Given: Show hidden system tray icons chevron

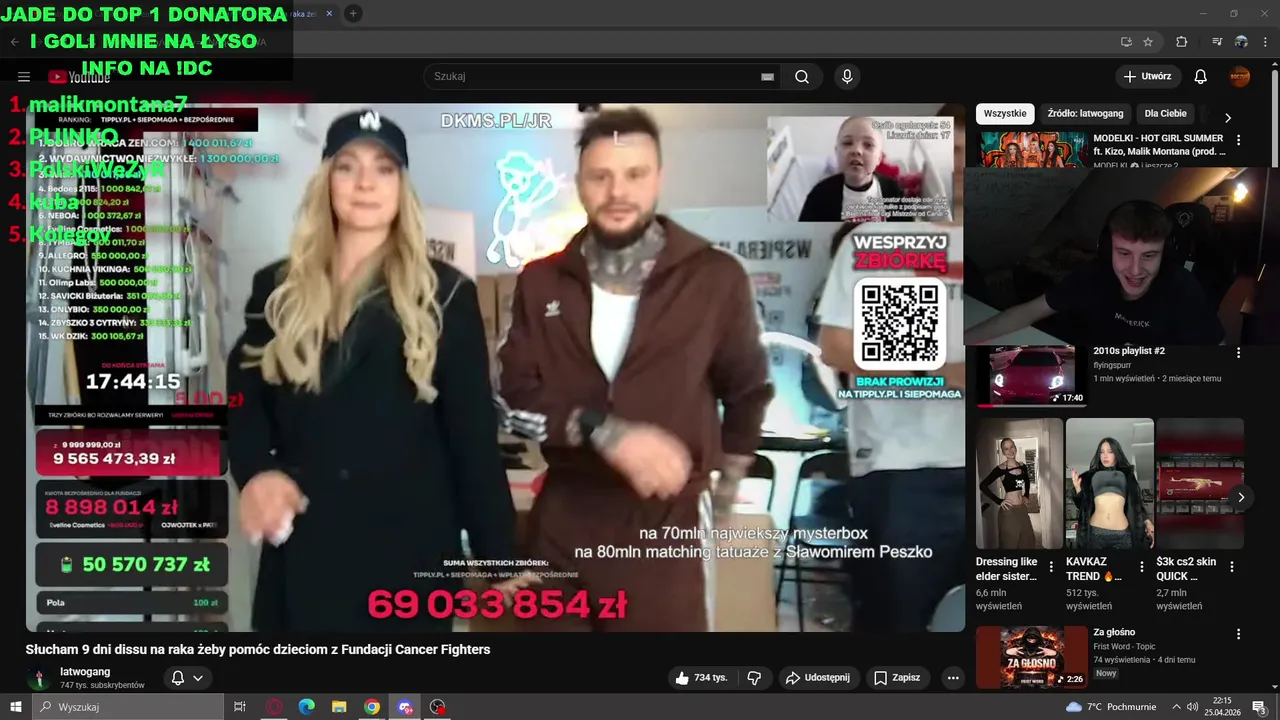Looking at the screenshot, I should 1176,707.
